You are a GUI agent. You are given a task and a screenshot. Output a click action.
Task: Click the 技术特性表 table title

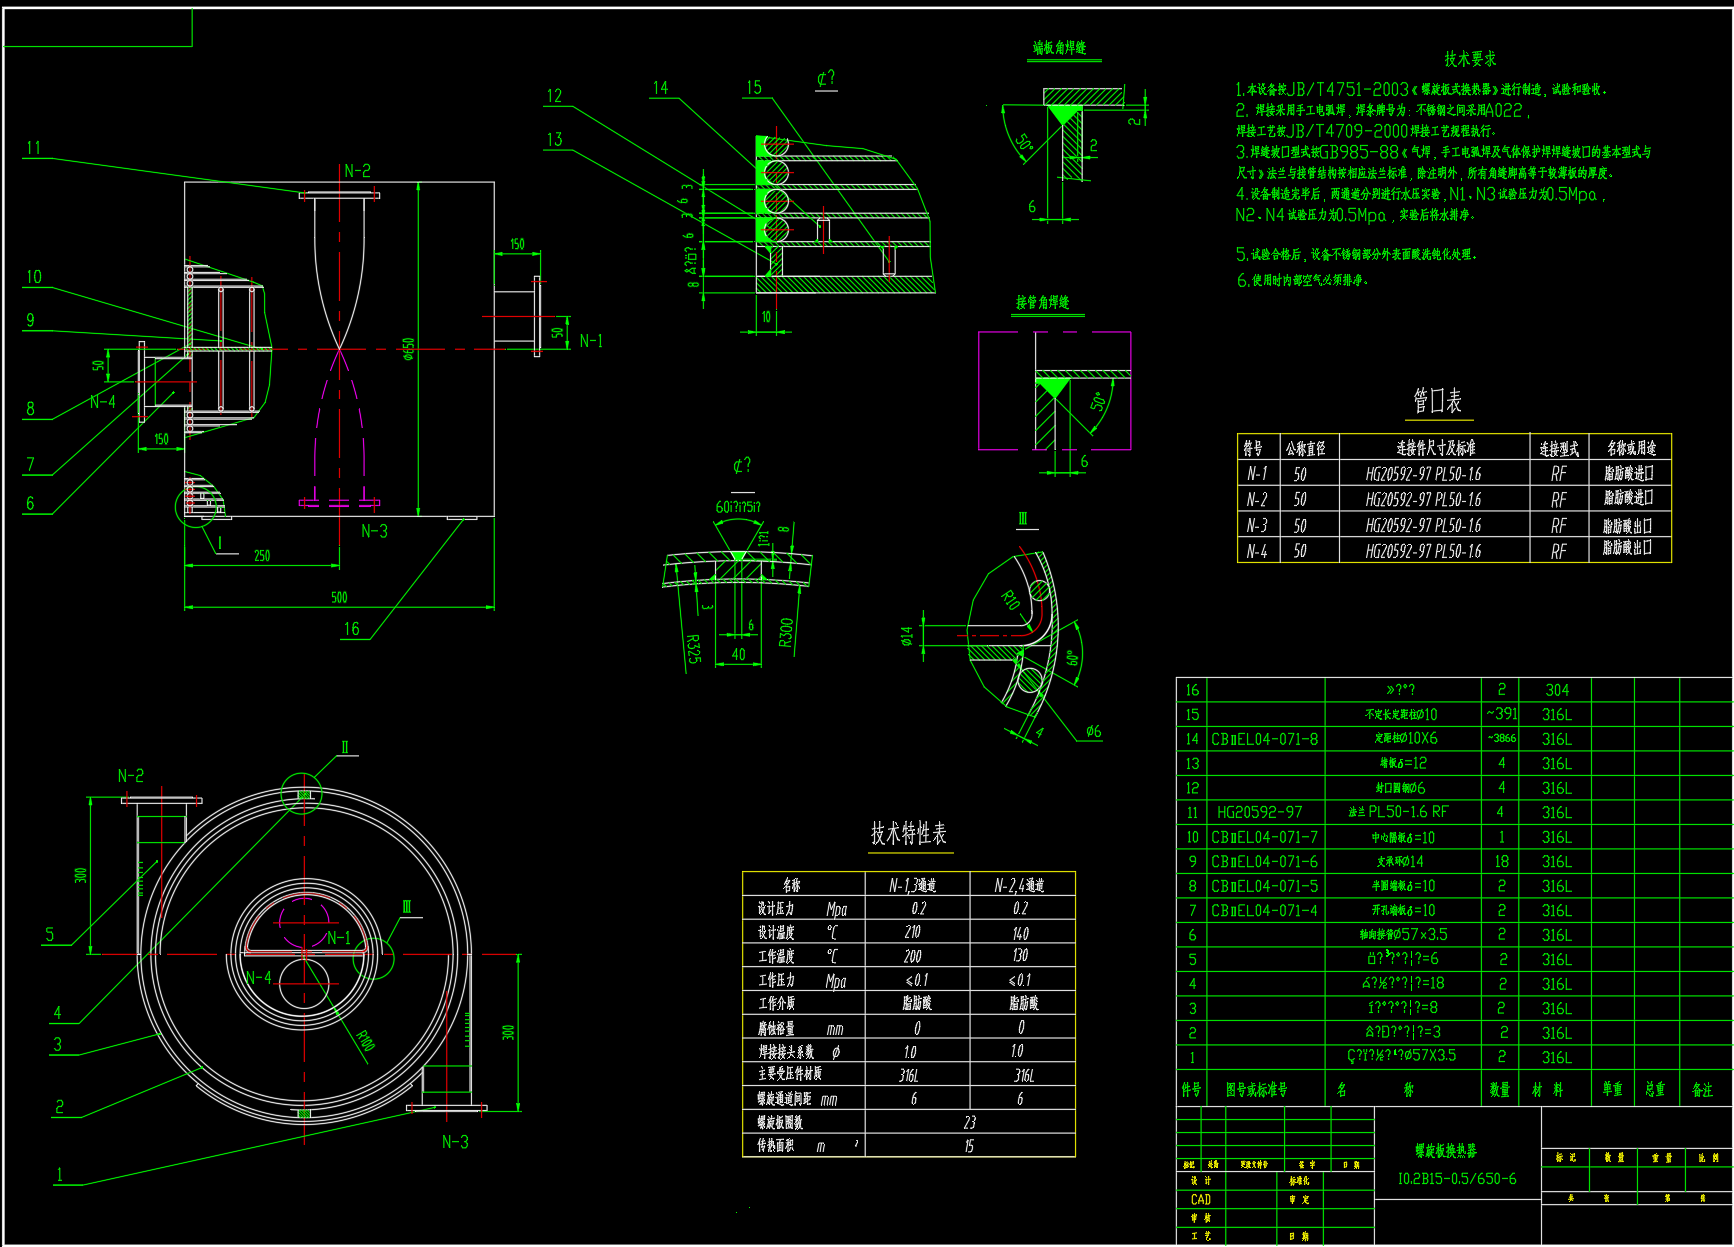coord(908,834)
